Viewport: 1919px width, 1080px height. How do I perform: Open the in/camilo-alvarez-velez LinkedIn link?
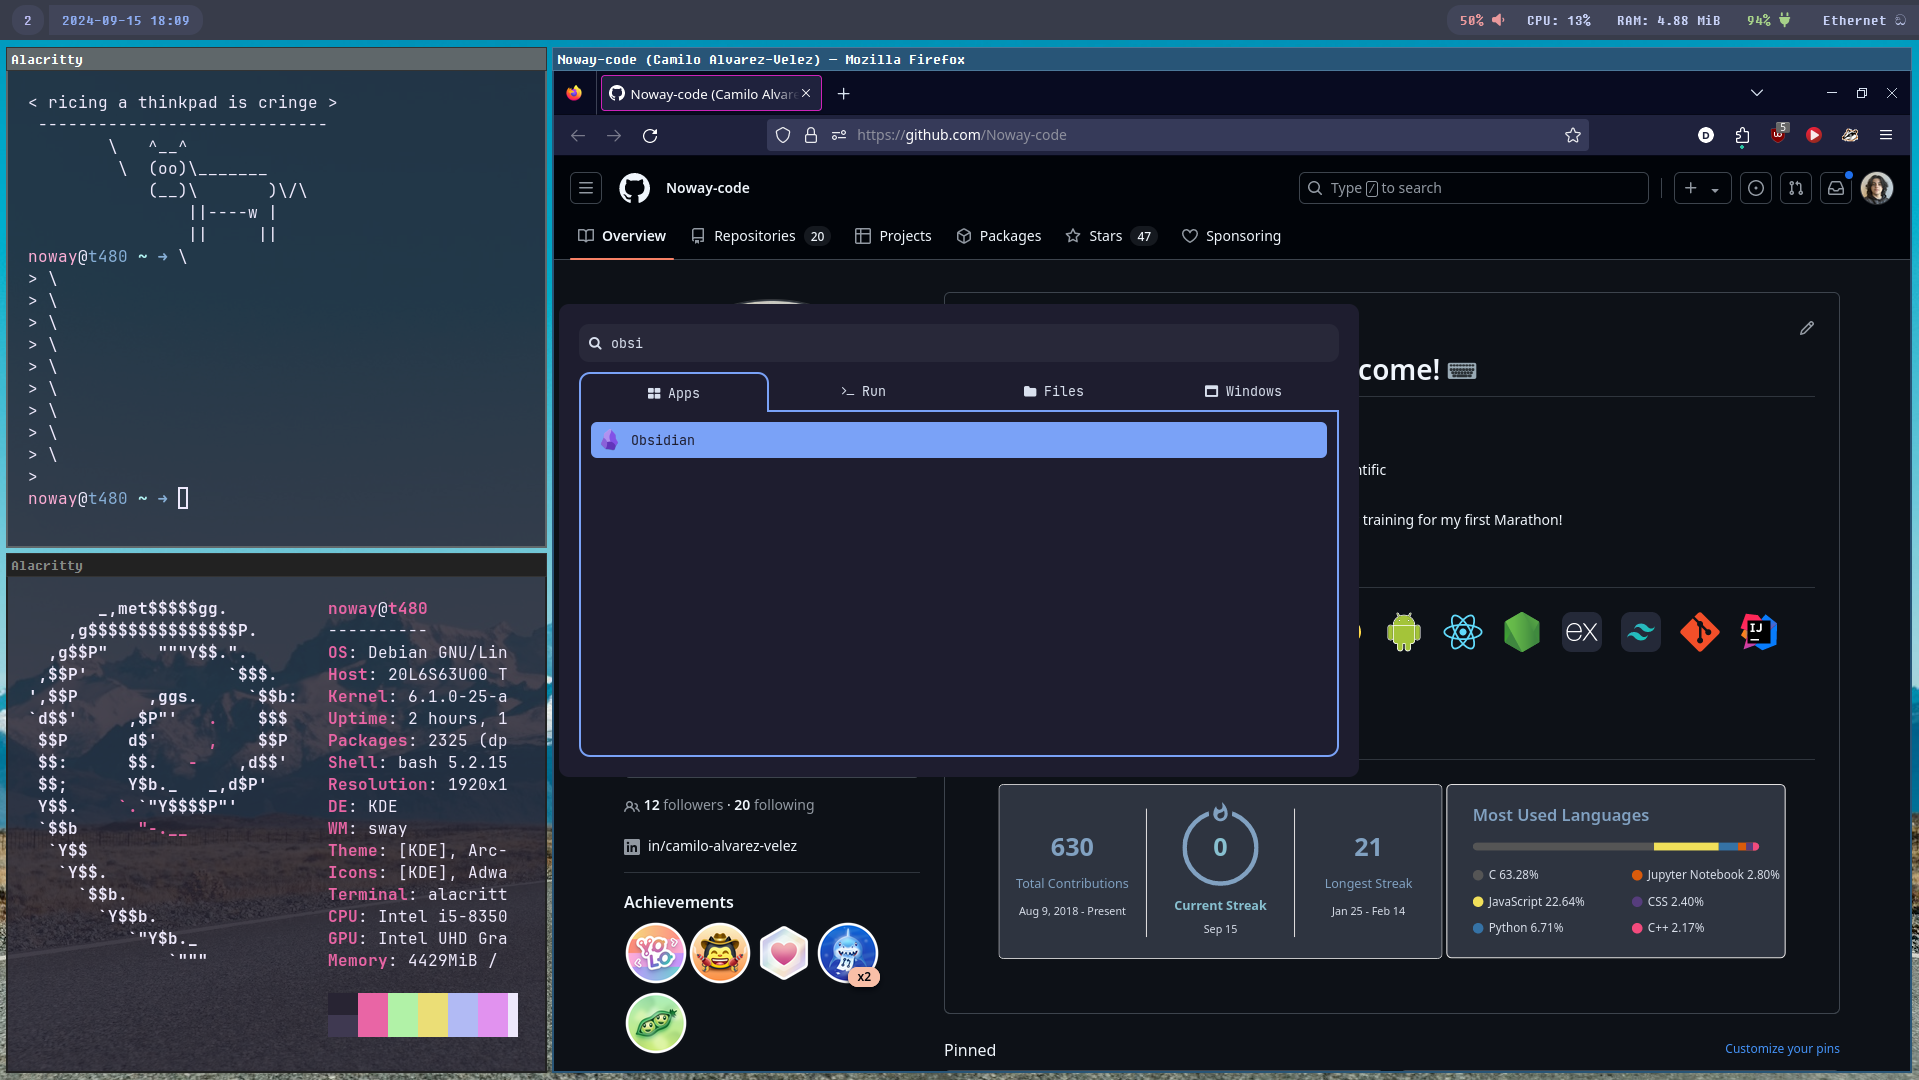pos(722,846)
